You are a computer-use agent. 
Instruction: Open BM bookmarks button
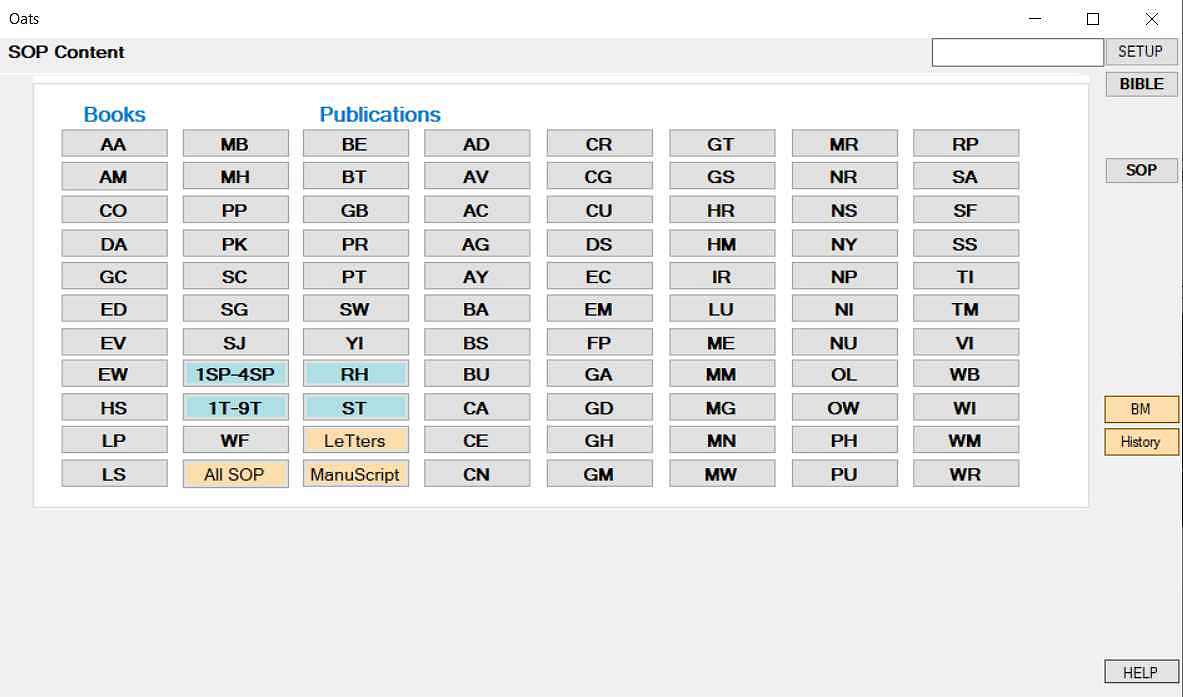point(1141,409)
